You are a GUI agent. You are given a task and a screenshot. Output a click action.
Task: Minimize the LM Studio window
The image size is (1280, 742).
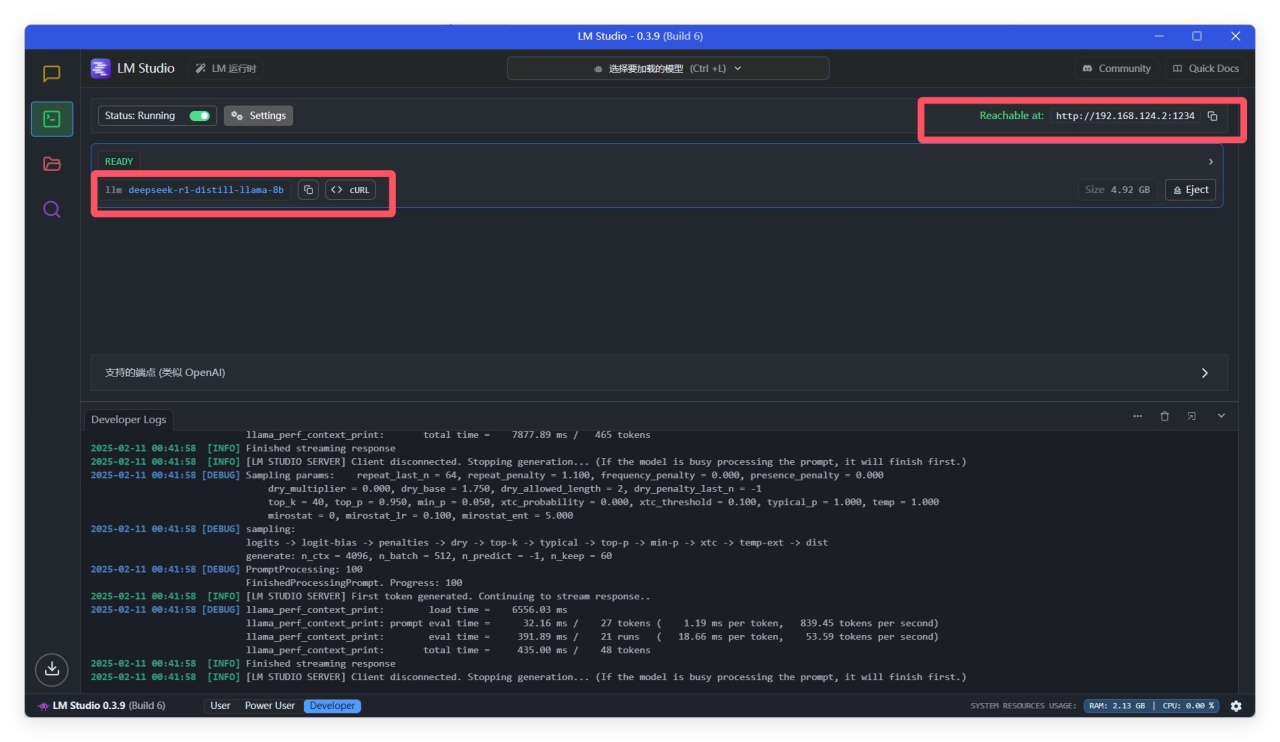click(1160, 36)
